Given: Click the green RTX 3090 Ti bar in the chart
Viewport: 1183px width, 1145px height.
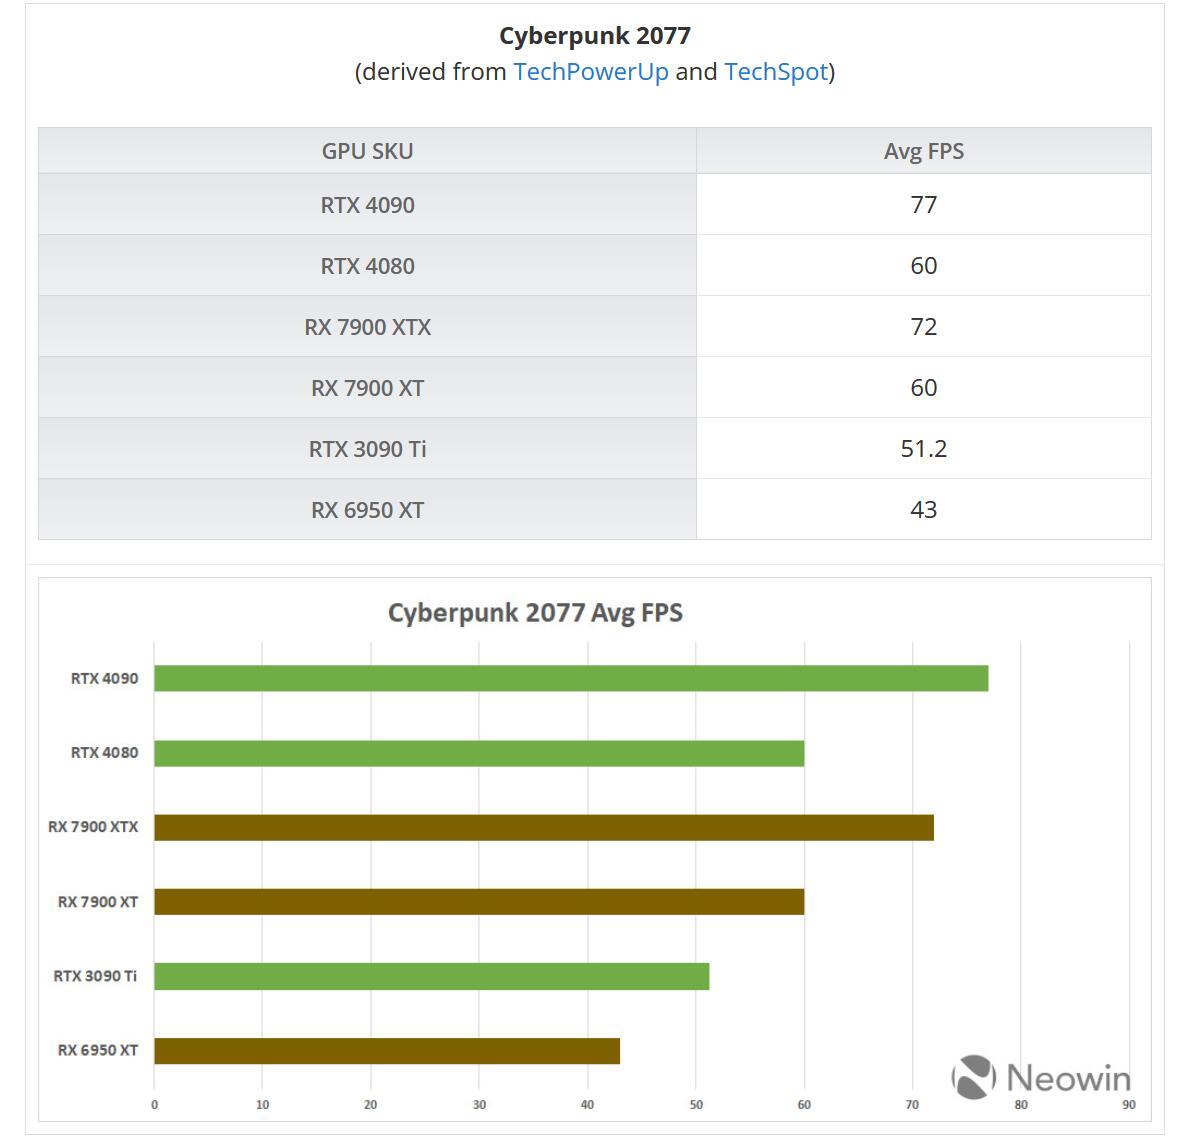Looking at the screenshot, I should click(x=432, y=976).
